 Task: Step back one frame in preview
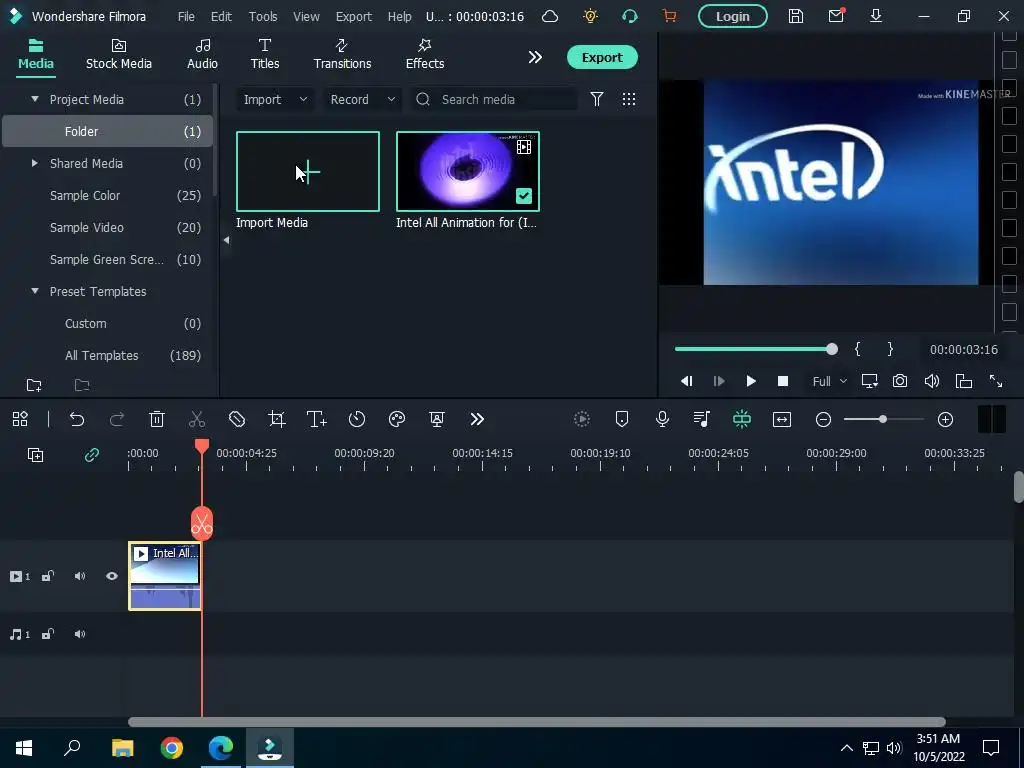[686, 381]
